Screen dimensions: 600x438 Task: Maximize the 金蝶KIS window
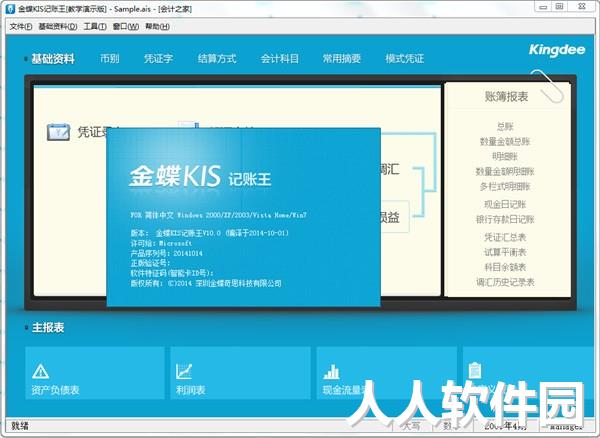point(559,7)
